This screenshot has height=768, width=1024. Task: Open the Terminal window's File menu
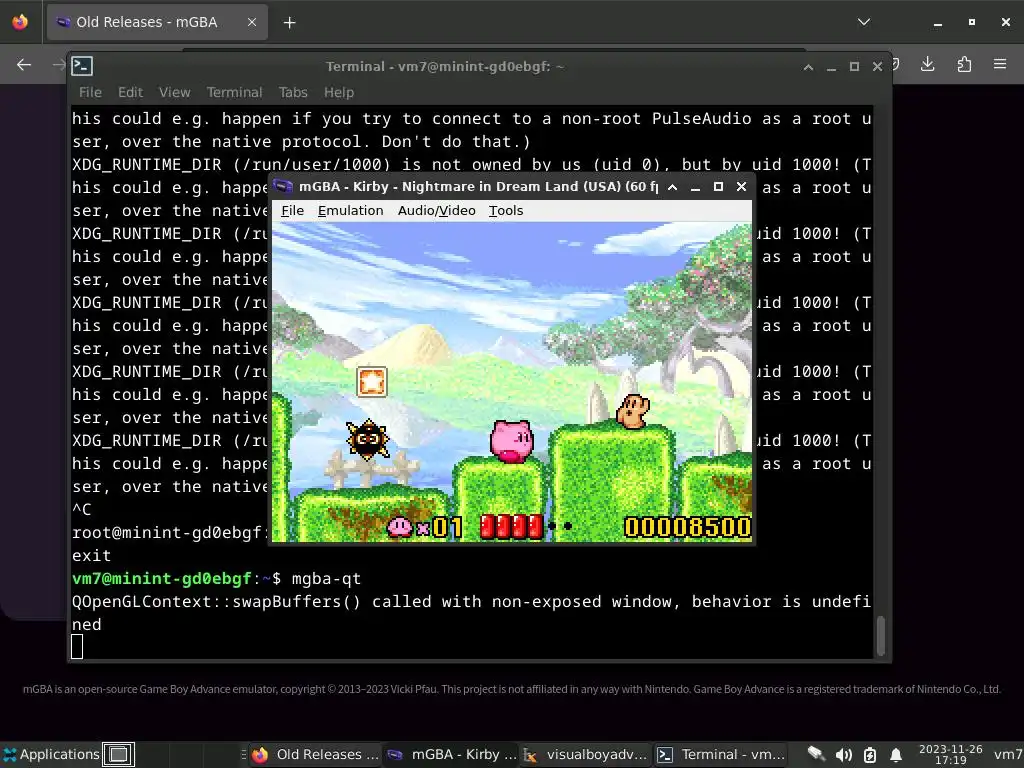(90, 92)
